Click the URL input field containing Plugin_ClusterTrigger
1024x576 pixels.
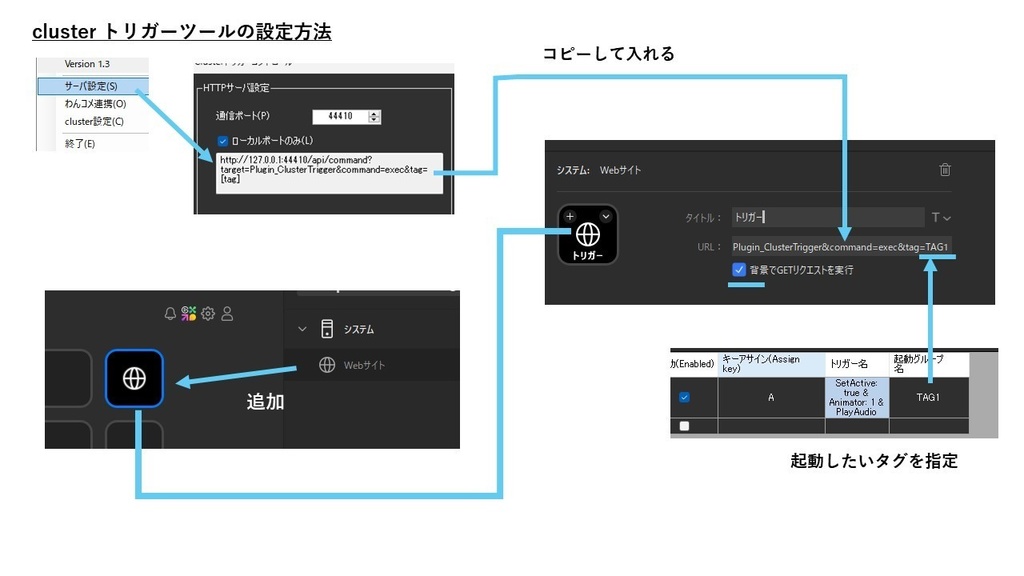840,247
